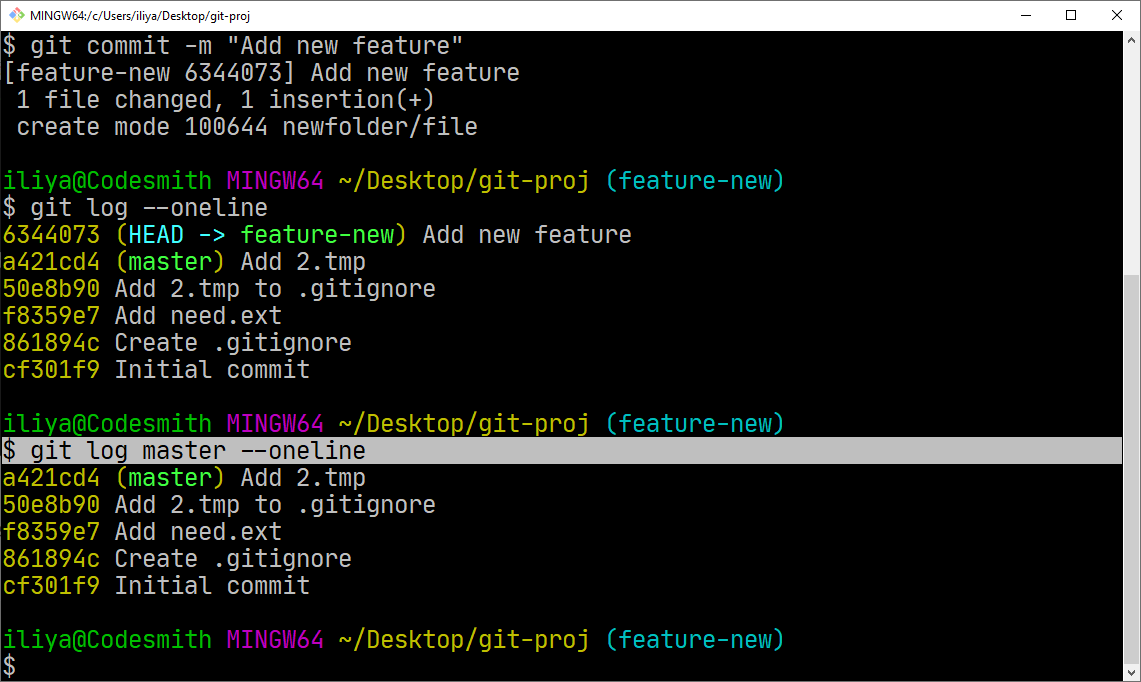The image size is (1141, 682).
Task: Click the scrollbar down arrow
Action: [x=1132, y=673]
